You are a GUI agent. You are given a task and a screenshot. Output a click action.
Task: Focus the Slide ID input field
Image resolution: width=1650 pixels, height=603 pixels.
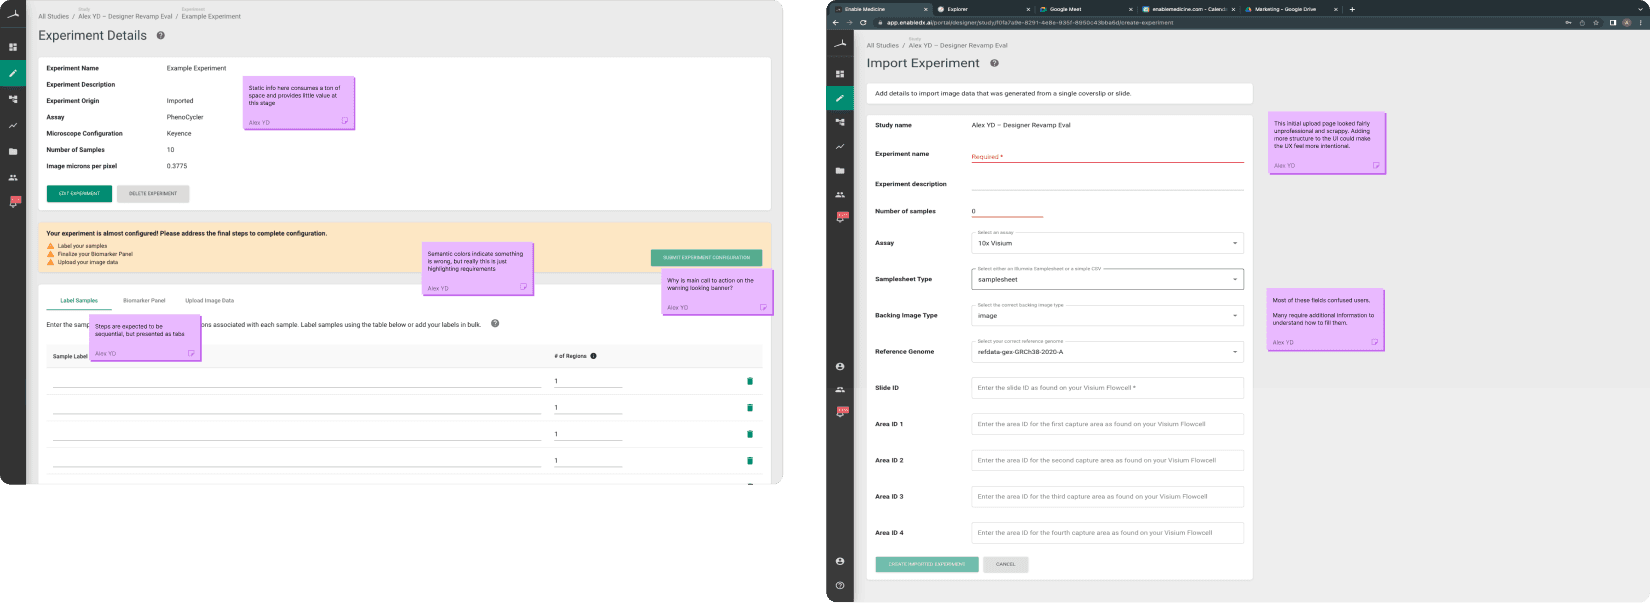[1108, 388]
